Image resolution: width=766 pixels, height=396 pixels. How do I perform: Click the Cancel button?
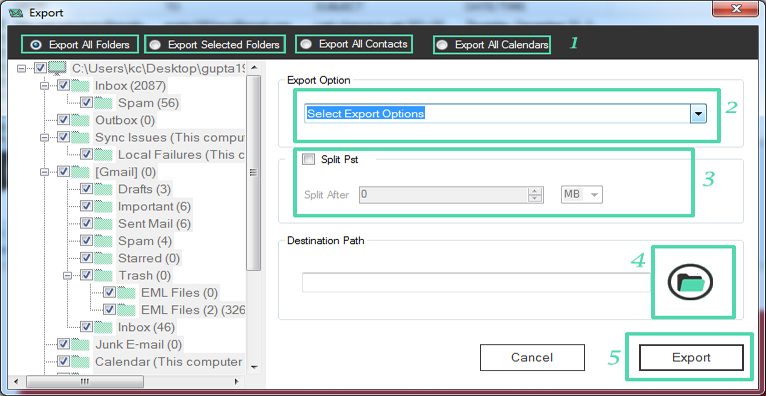pos(532,357)
